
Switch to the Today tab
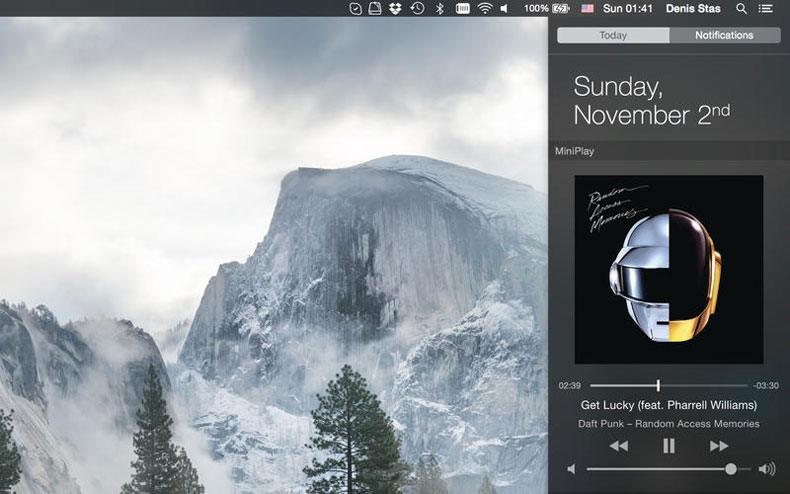pyautogui.click(x=613, y=35)
